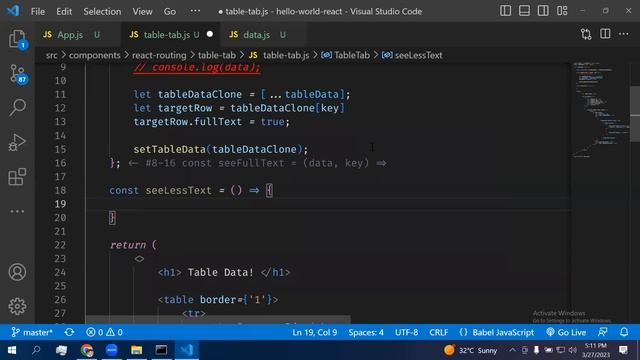This screenshot has height=360, width=640.
Task: Split the editor to the right
Action: click(605, 34)
